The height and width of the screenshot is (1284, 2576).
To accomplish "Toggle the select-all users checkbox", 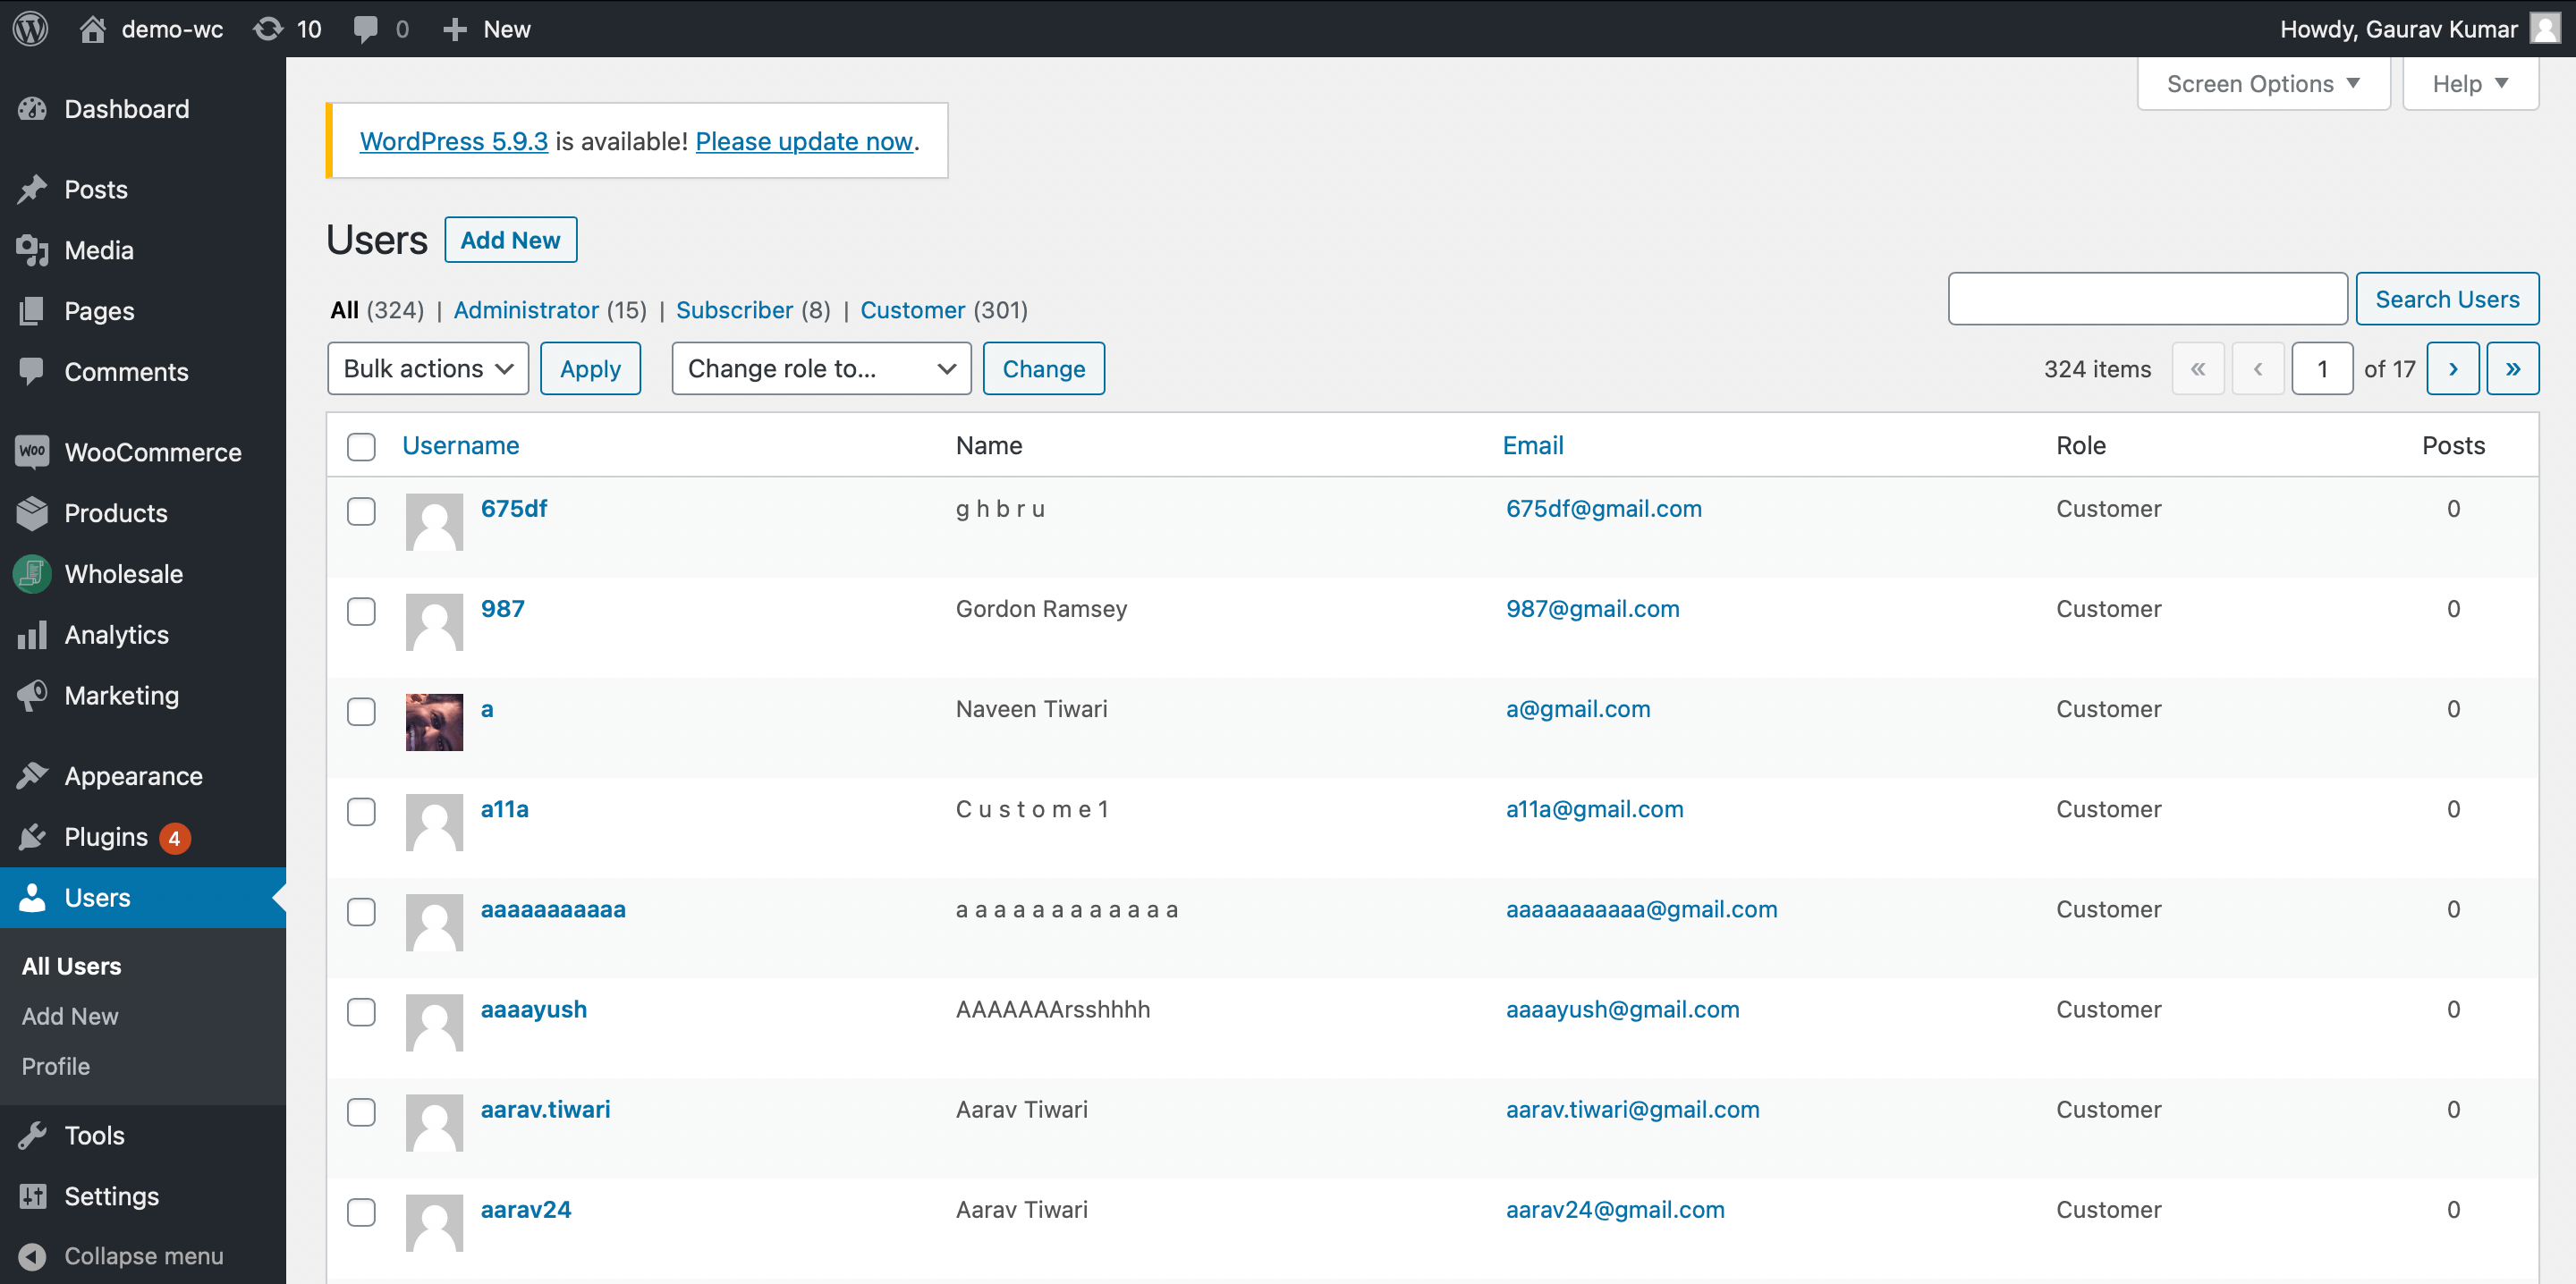I will (x=361, y=447).
